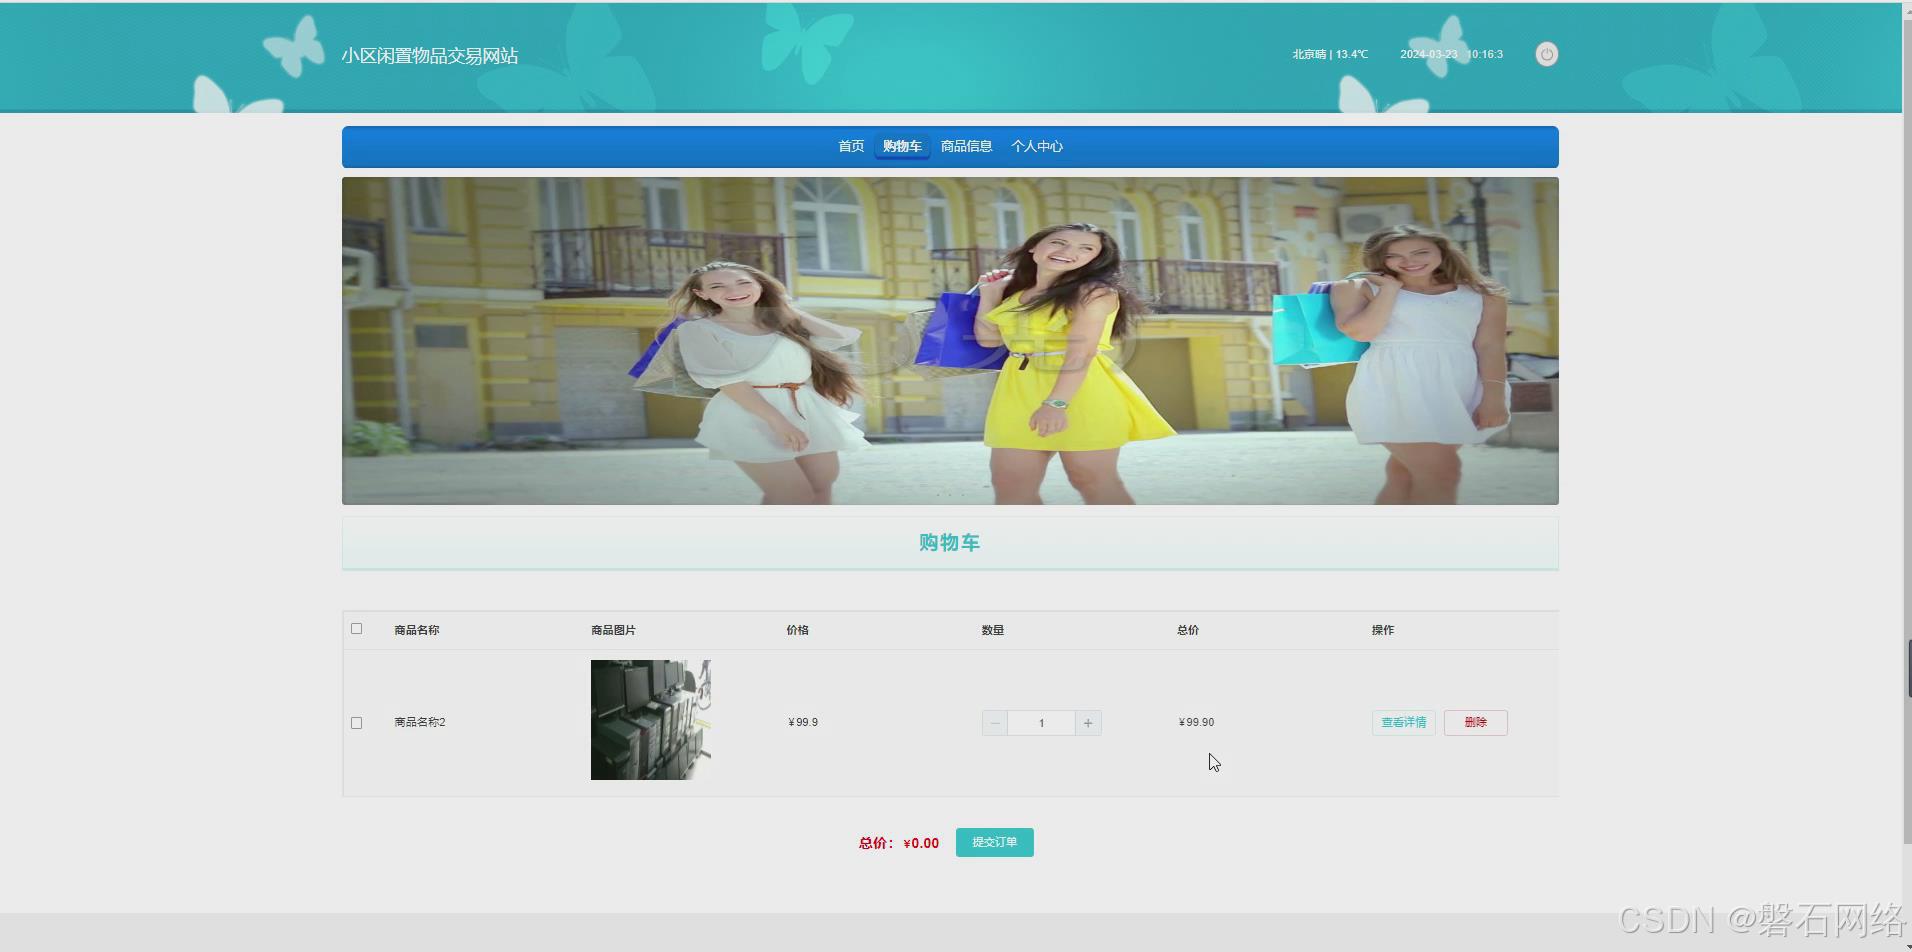Viewport: 1912px width, 952px height.
Task: Click the 操作 column header
Action: pos(1383,630)
